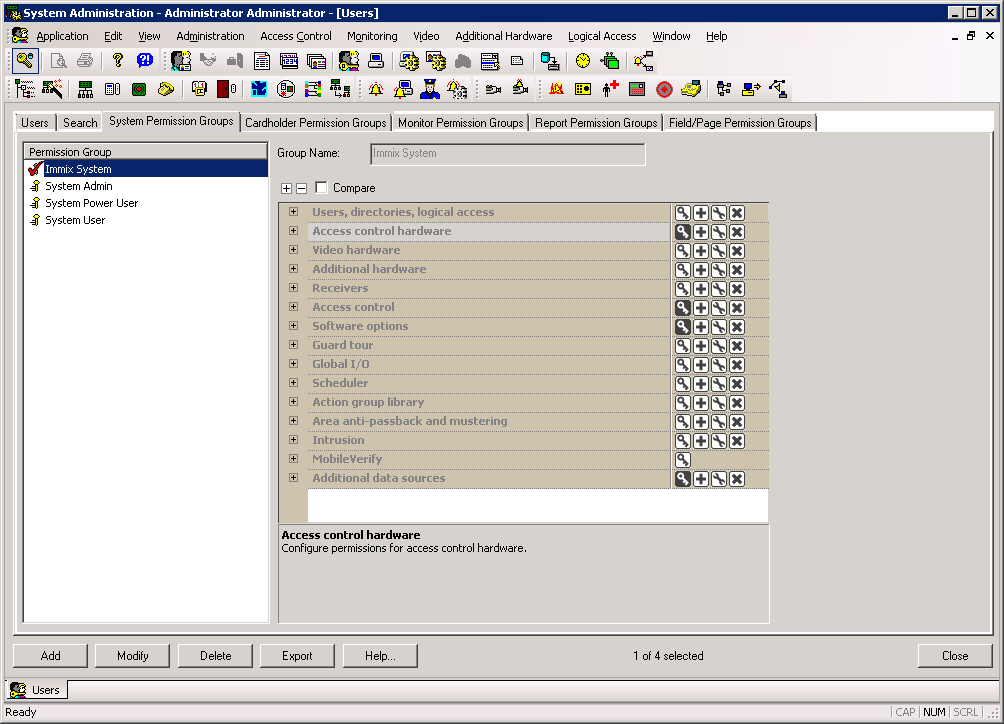Viewport: 1004px width, 724px height.
Task: Click the key icon on the MobileVerify row
Action: click(683, 459)
